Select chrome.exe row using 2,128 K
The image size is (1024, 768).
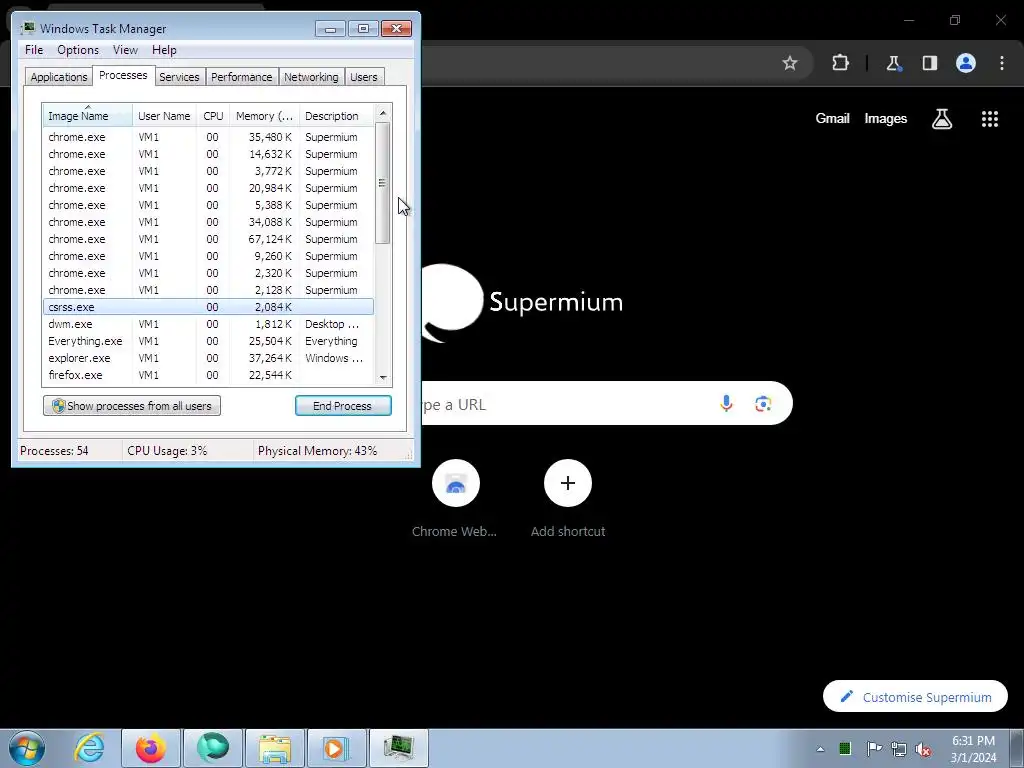208,290
